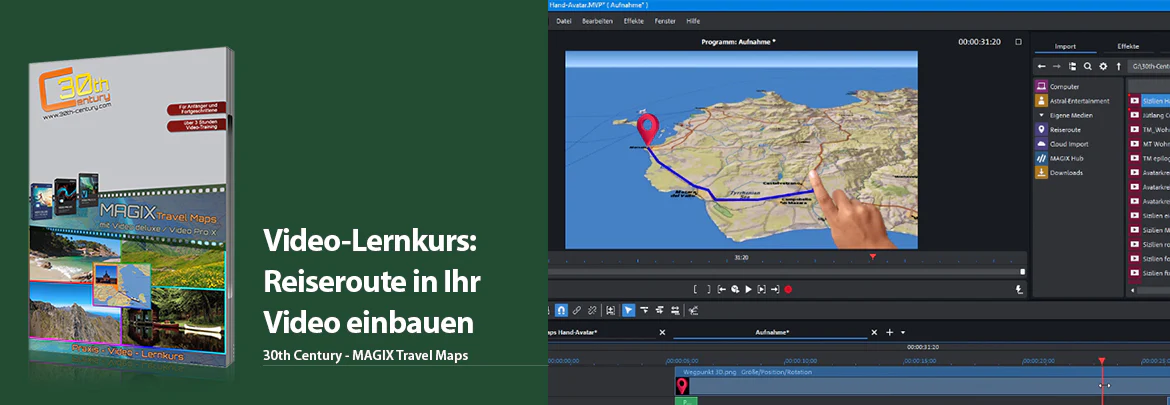The width and height of the screenshot is (1170, 405).
Task: Click the forward arrow in media pool
Action: [1057, 66]
